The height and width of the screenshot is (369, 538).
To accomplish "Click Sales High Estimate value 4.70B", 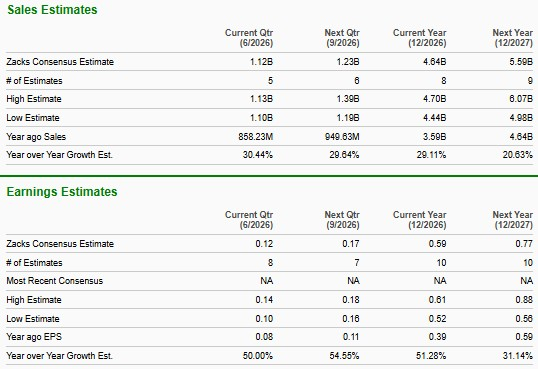I will click(435, 99).
